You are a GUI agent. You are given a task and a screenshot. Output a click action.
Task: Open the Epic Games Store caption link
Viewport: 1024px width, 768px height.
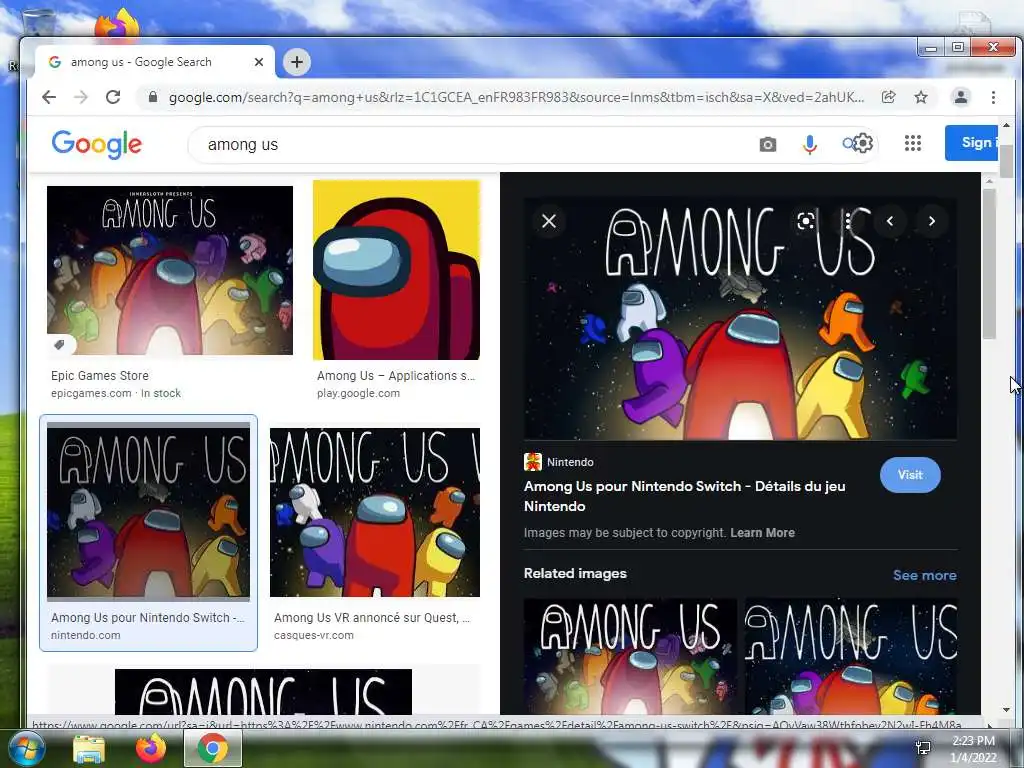click(x=100, y=376)
